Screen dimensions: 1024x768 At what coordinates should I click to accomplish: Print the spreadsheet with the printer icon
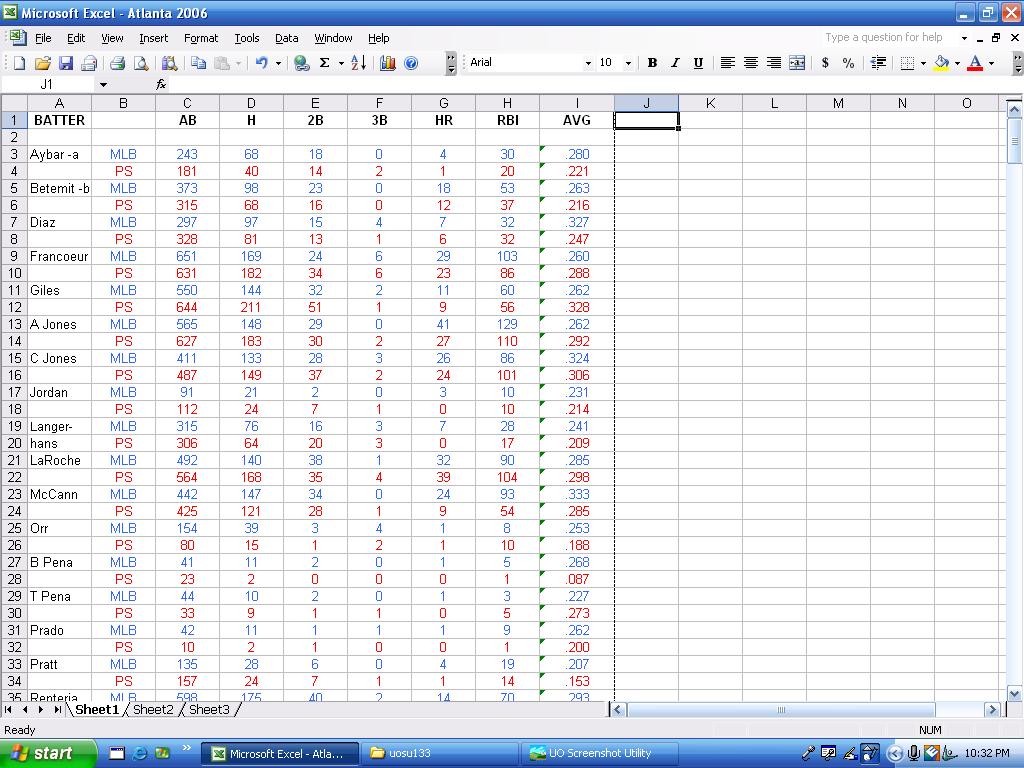tap(118, 63)
